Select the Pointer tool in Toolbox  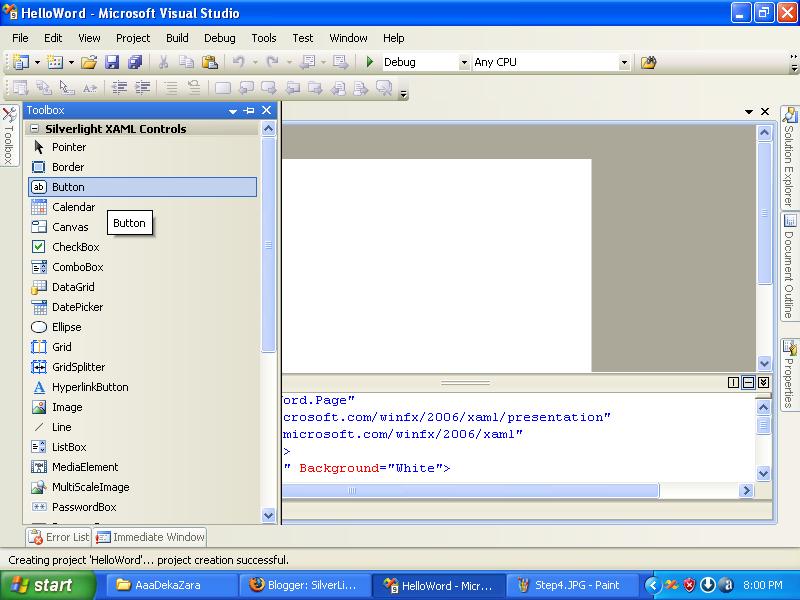tap(143, 147)
